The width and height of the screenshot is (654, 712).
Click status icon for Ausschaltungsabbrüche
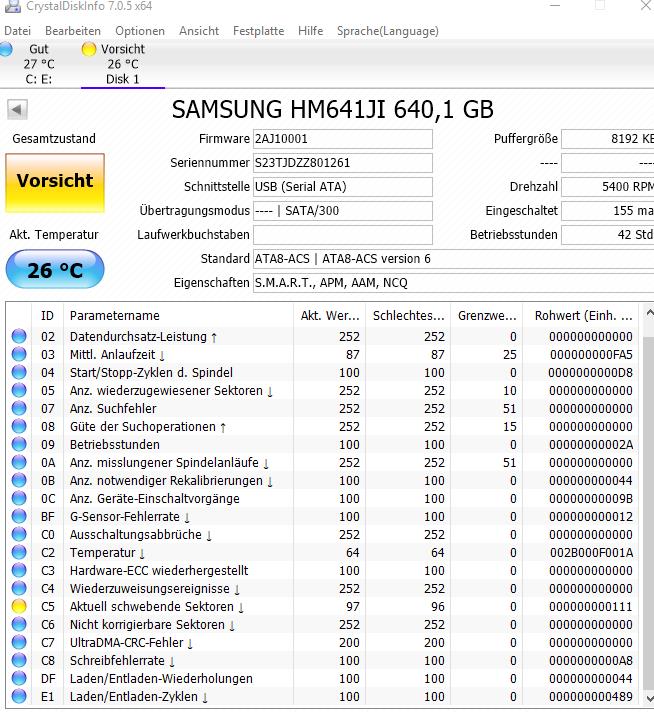pyautogui.click(x=19, y=534)
